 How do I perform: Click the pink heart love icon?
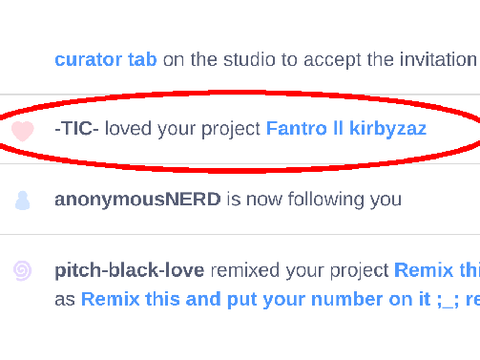coord(23,131)
